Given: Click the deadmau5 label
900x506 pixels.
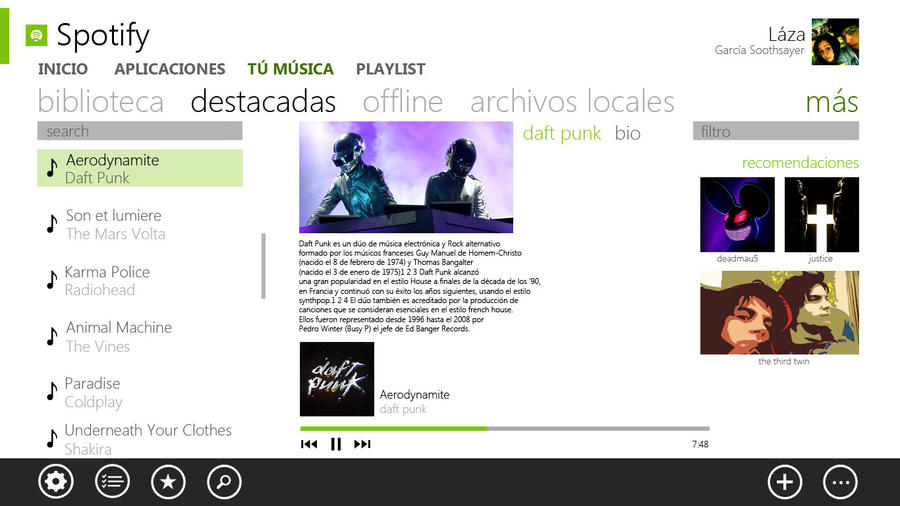Looking at the screenshot, I should (737, 259).
